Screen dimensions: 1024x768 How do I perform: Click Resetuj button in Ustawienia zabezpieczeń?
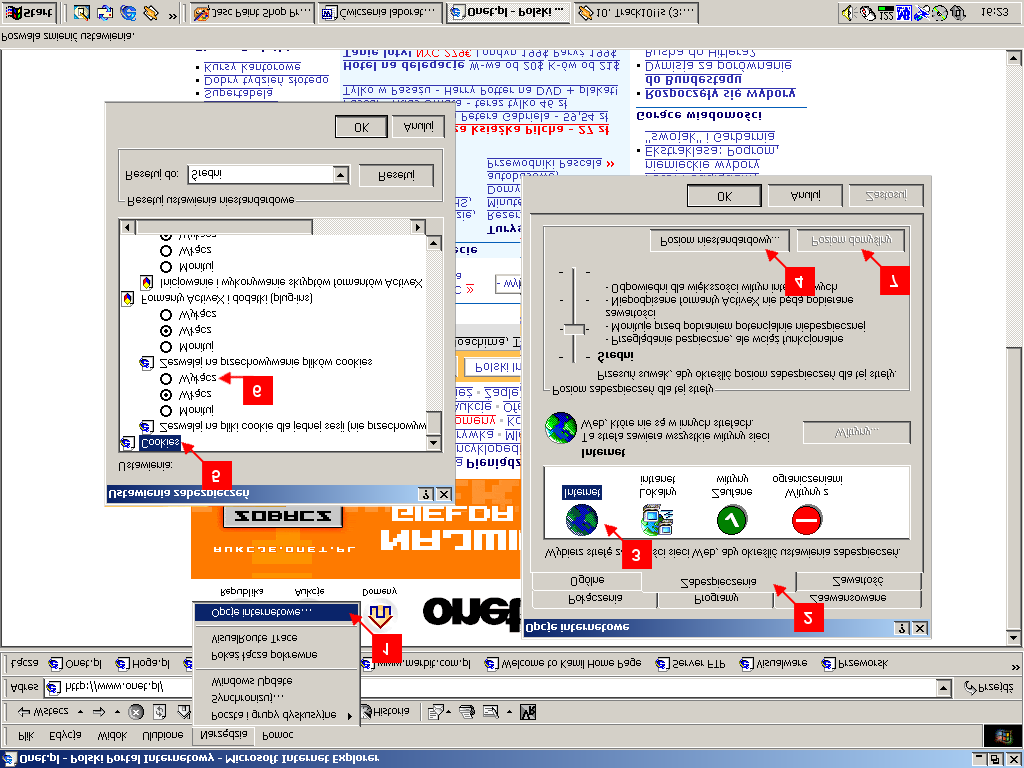pyautogui.click(x=396, y=175)
